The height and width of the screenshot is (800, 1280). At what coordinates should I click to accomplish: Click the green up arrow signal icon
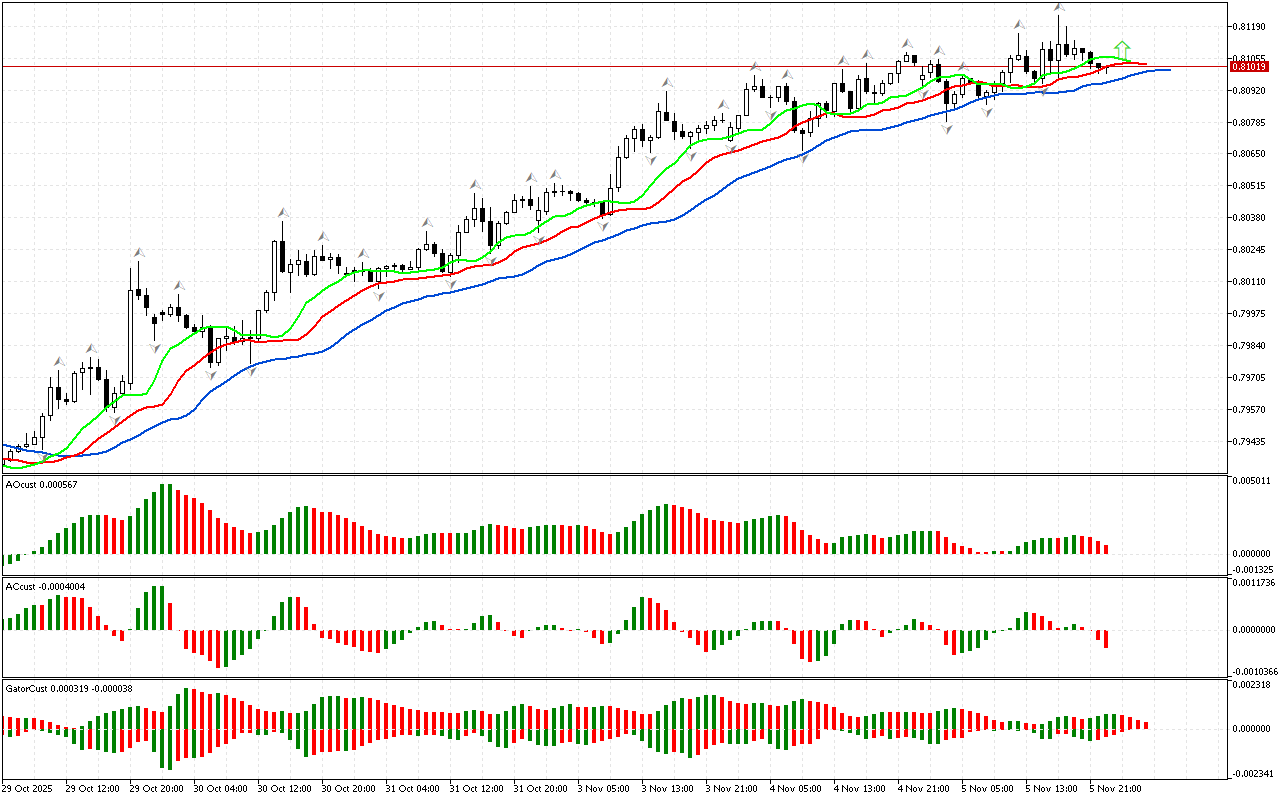(x=1123, y=49)
